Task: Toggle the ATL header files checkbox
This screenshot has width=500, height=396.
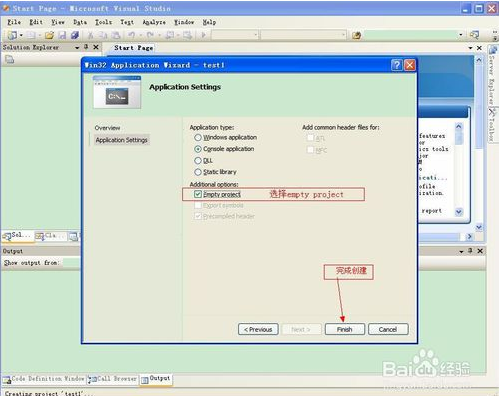Action: [x=310, y=138]
